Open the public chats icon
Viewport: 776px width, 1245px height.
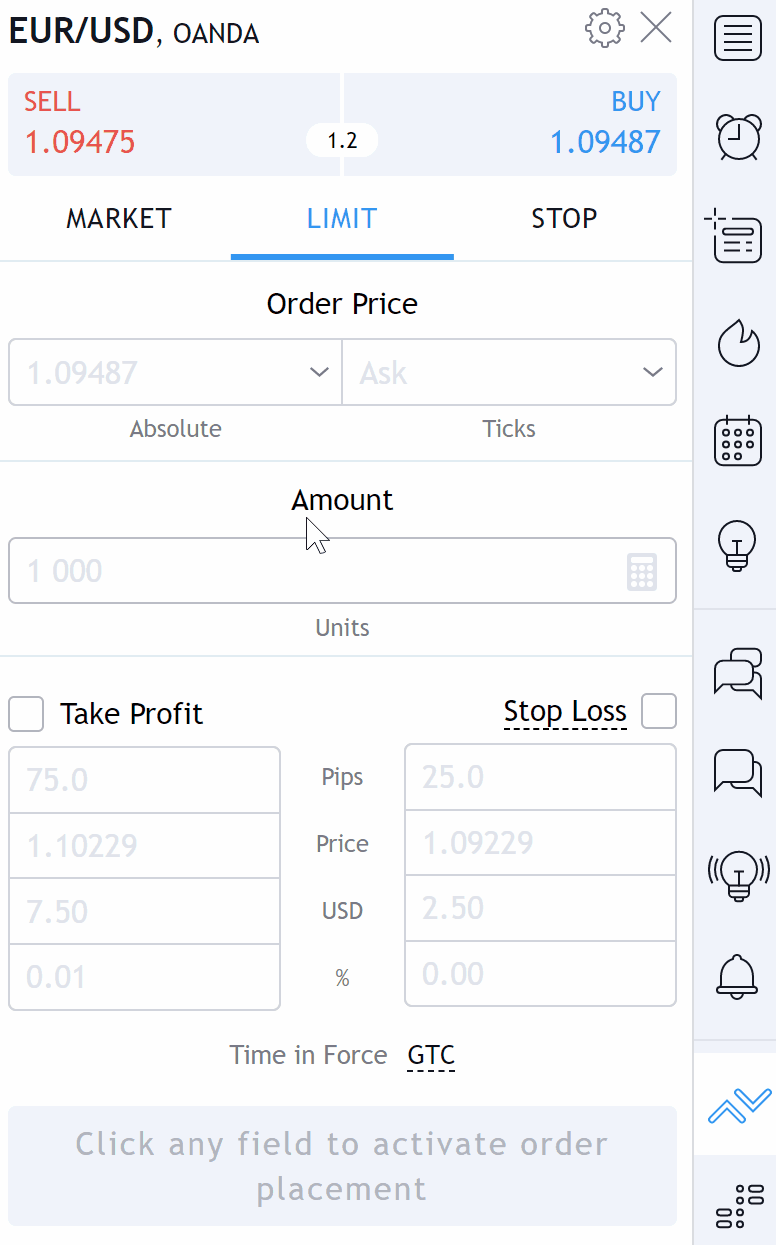(738, 673)
